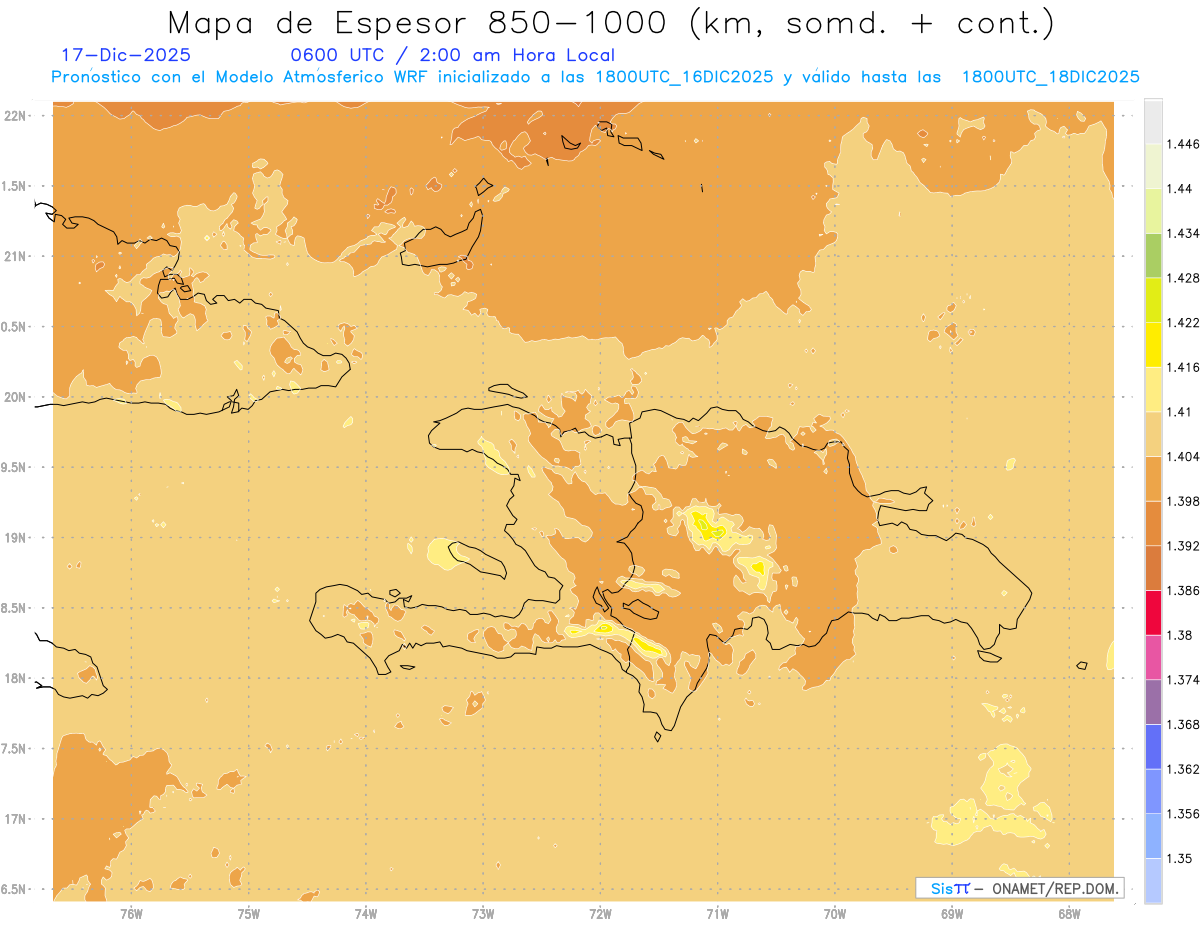Click the legend value '1.41'
This screenshot has width=1200, height=927.
tap(1179, 412)
